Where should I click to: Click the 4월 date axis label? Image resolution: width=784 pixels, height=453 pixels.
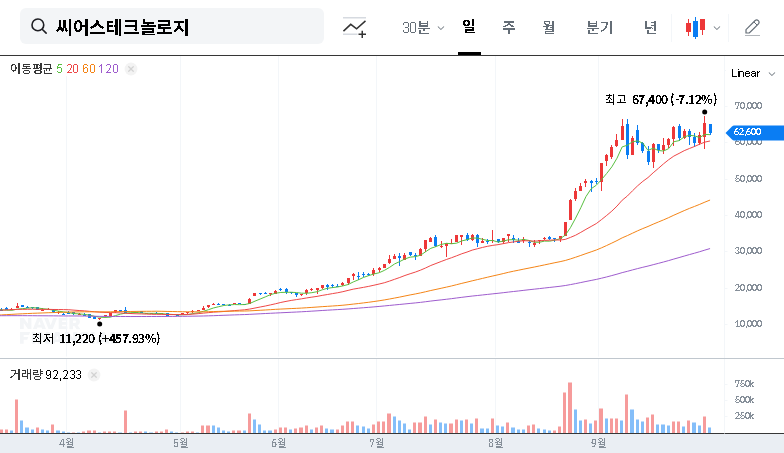(66, 443)
